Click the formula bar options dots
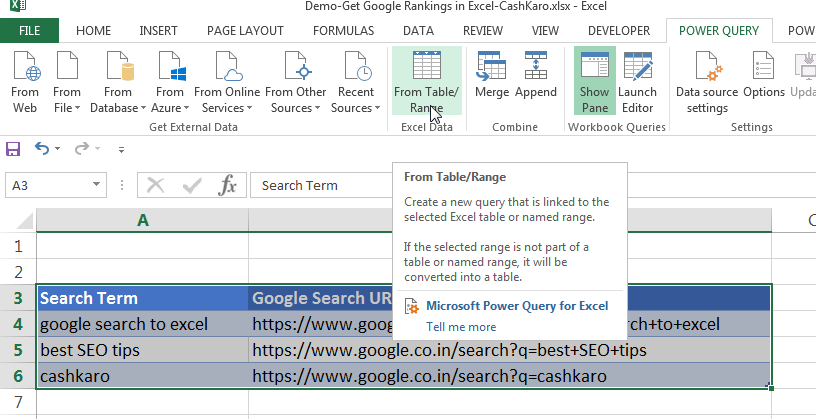 click(x=122, y=185)
